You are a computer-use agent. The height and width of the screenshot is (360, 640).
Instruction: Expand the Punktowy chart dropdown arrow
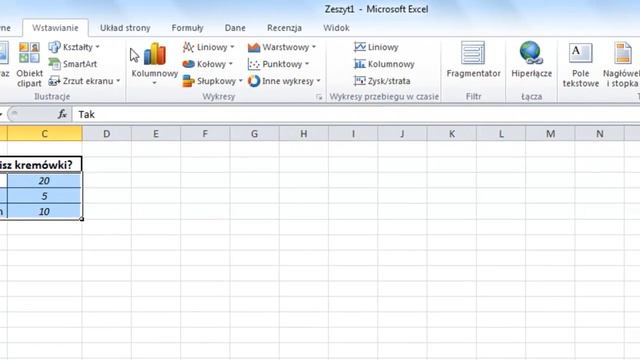307,64
